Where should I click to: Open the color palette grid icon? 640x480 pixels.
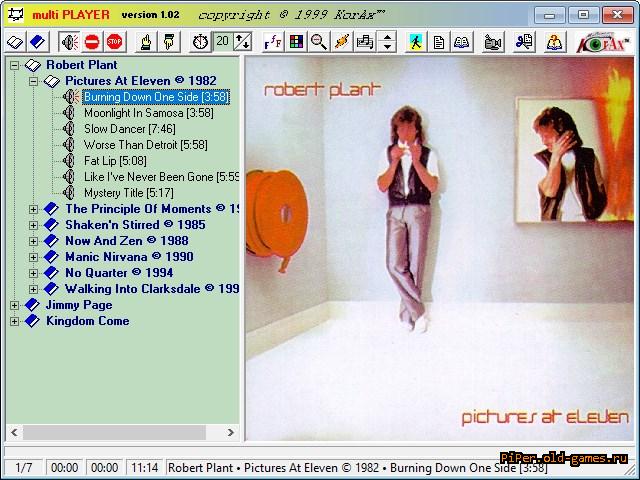(x=296, y=42)
